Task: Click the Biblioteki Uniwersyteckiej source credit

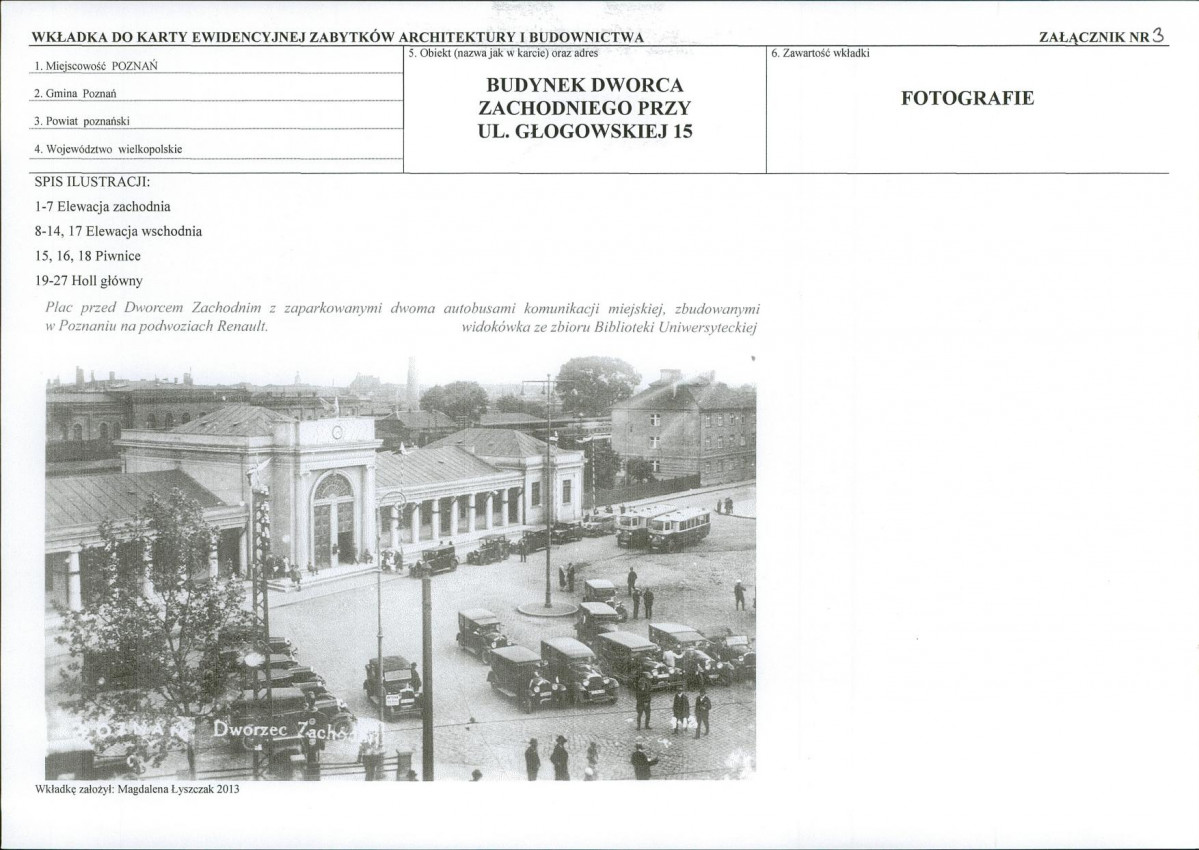Action: click(609, 328)
